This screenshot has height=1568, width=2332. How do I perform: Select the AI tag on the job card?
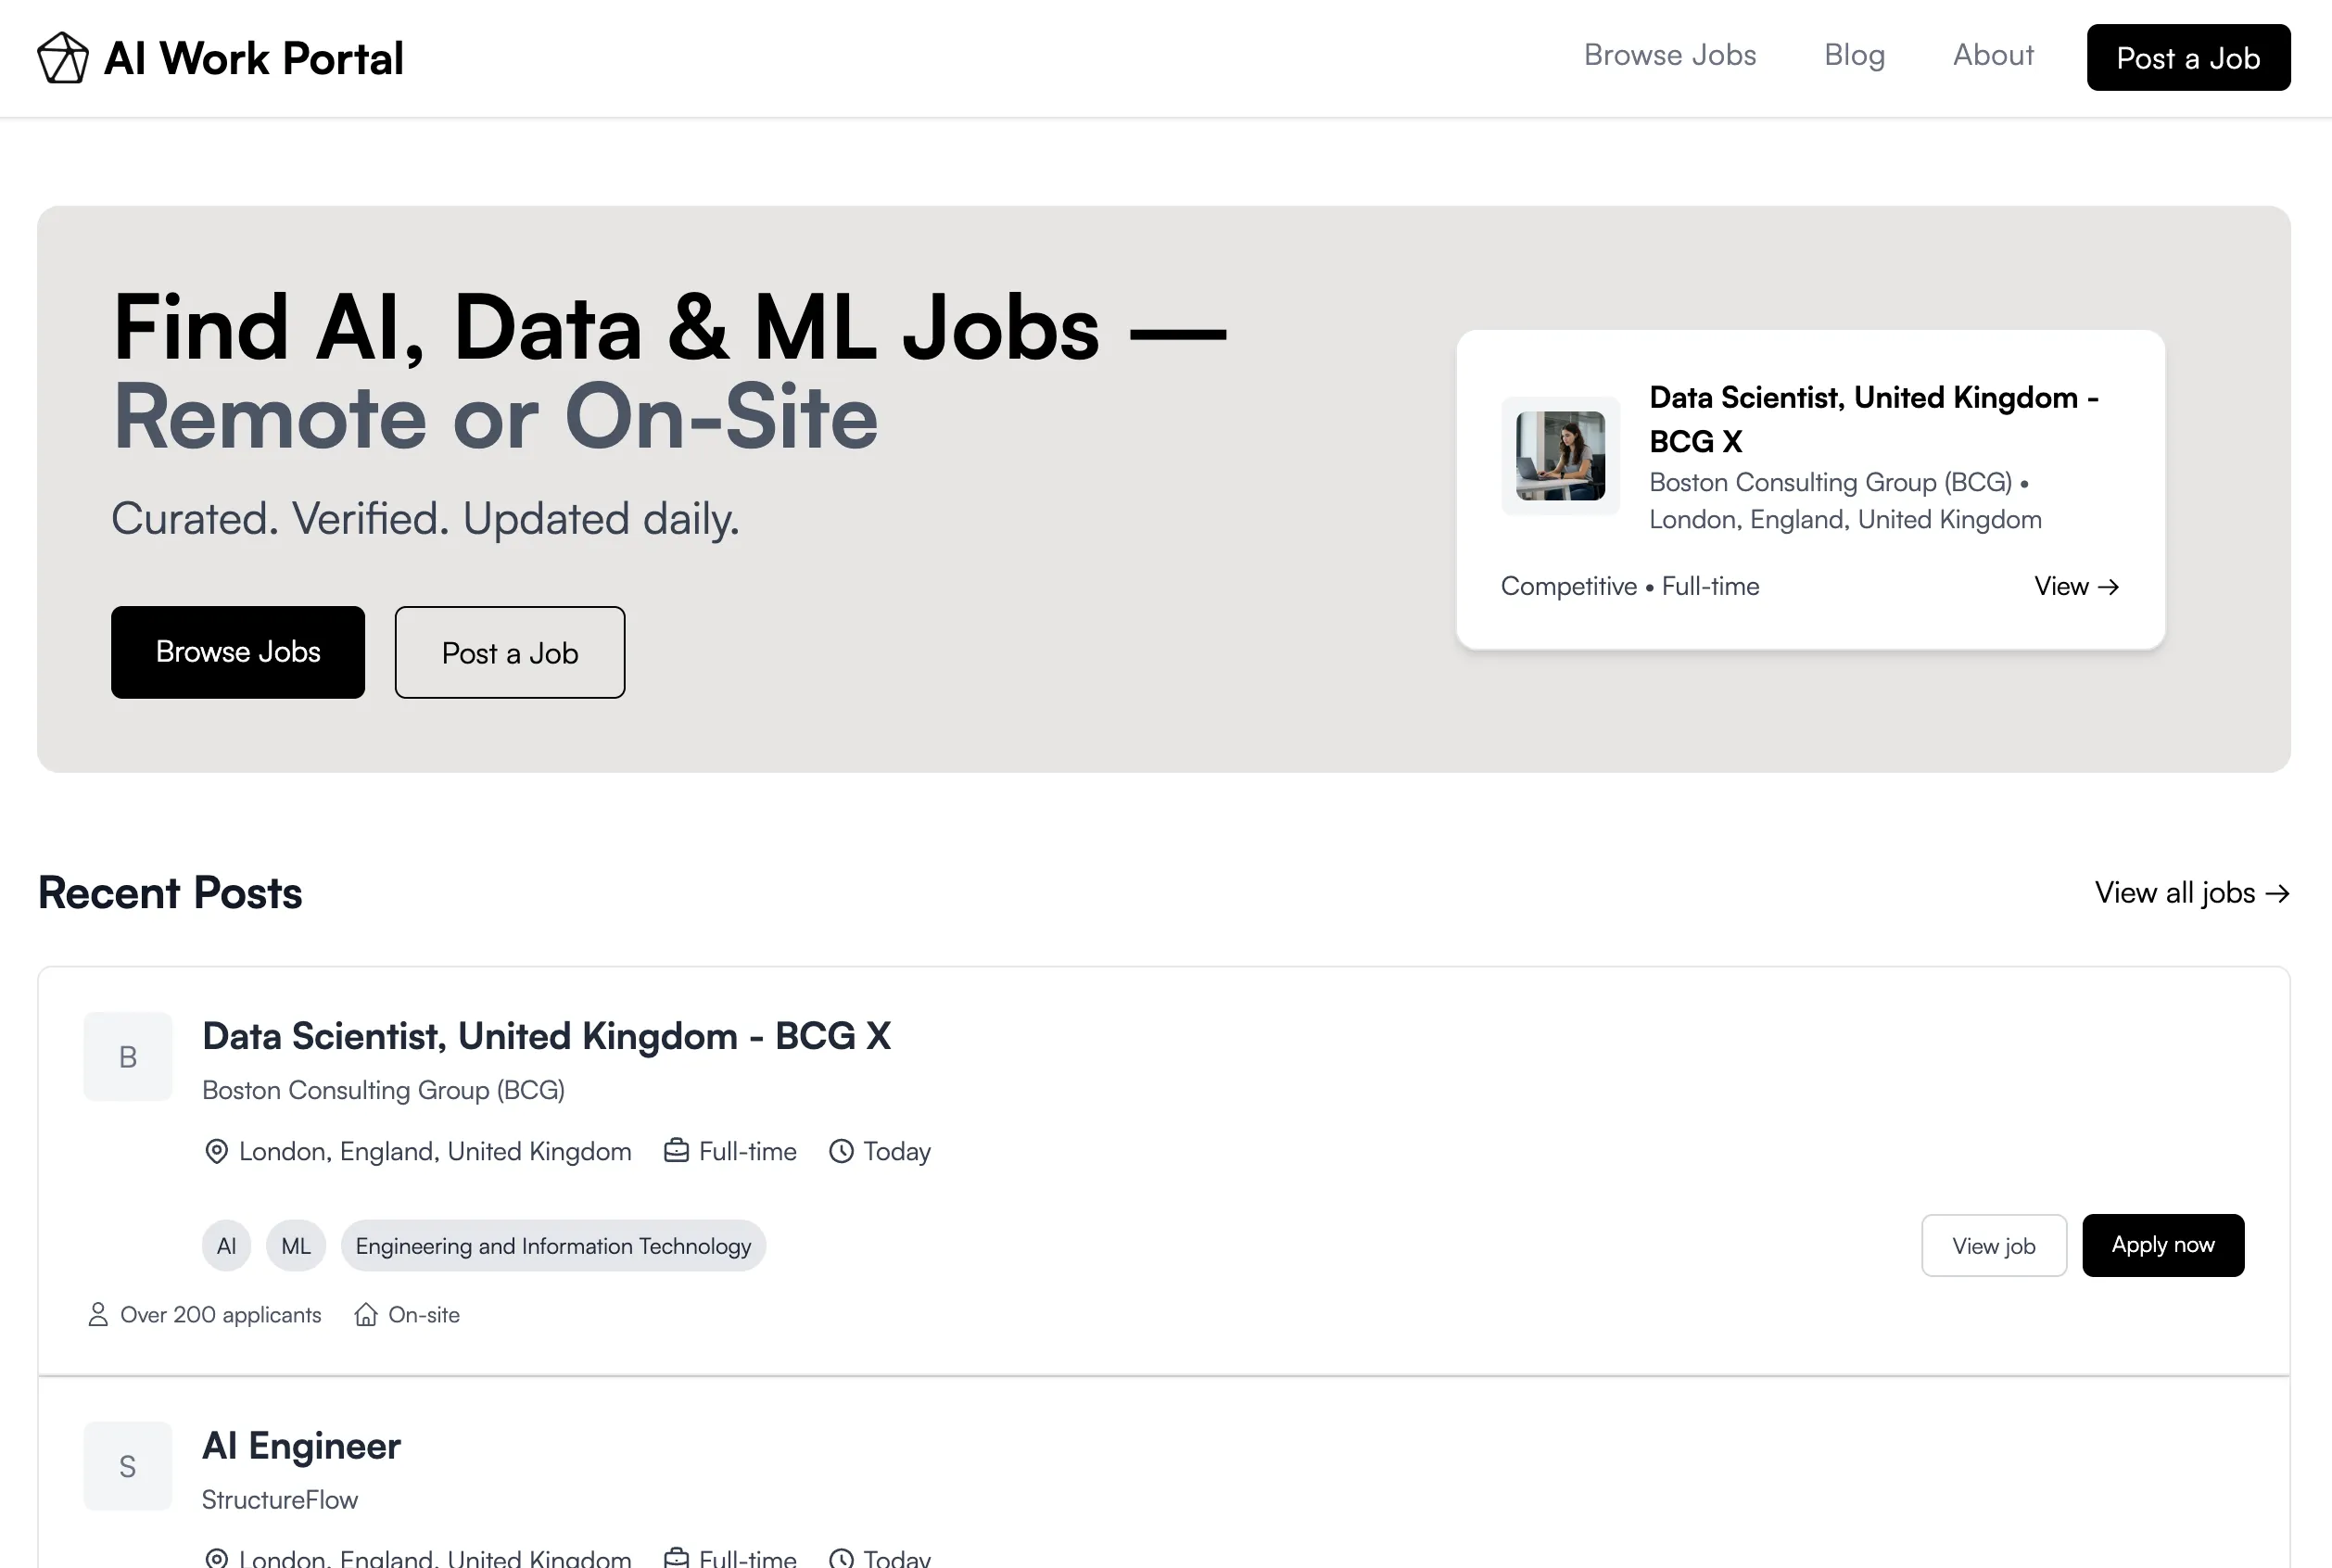point(226,1245)
